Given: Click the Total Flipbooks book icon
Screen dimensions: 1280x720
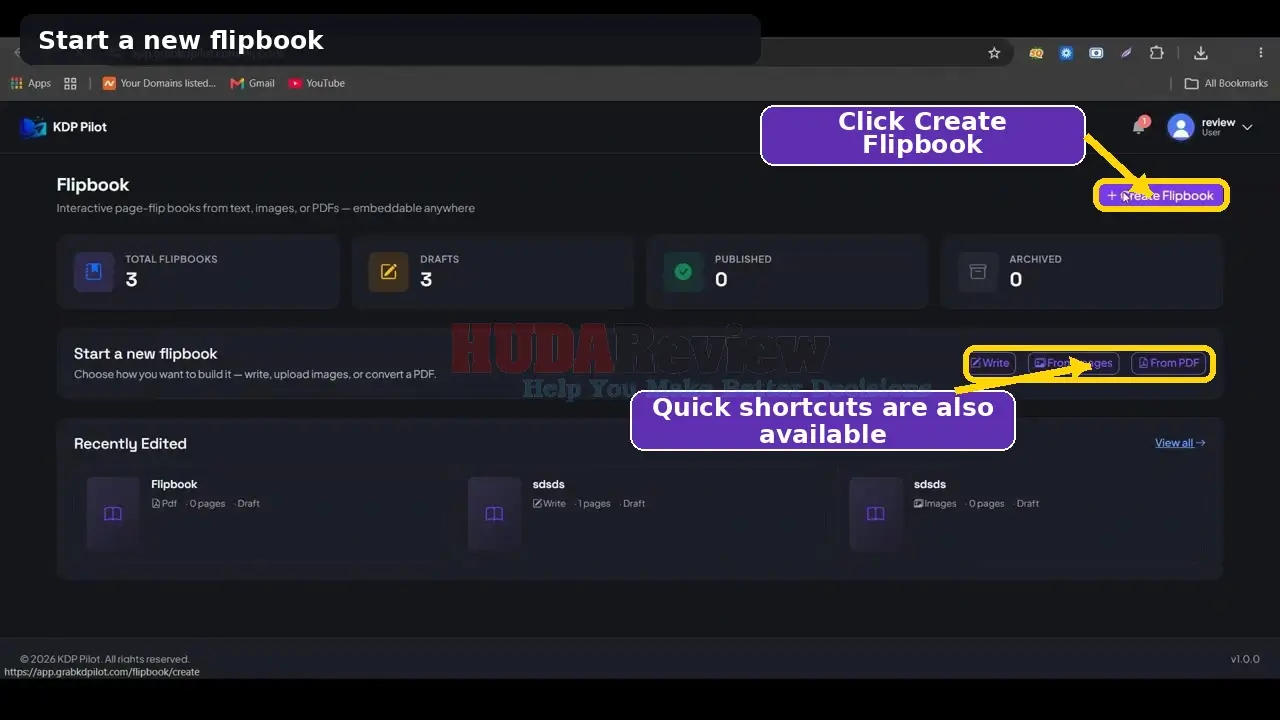Looking at the screenshot, I should pos(94,271).
